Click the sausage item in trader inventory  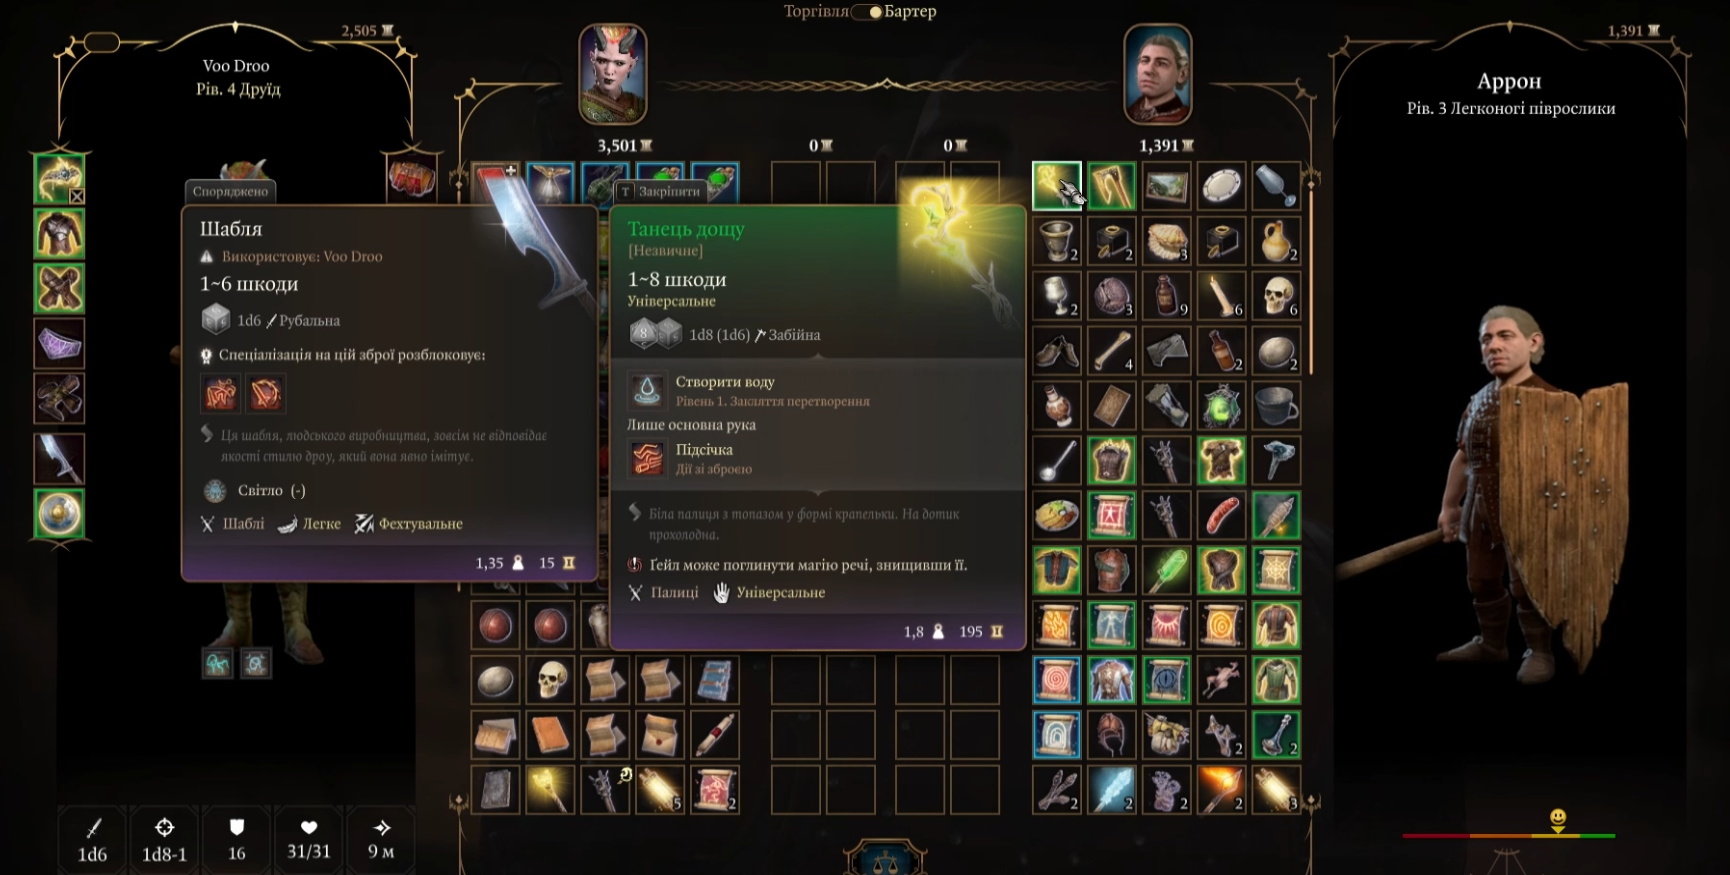(1221, 516)
